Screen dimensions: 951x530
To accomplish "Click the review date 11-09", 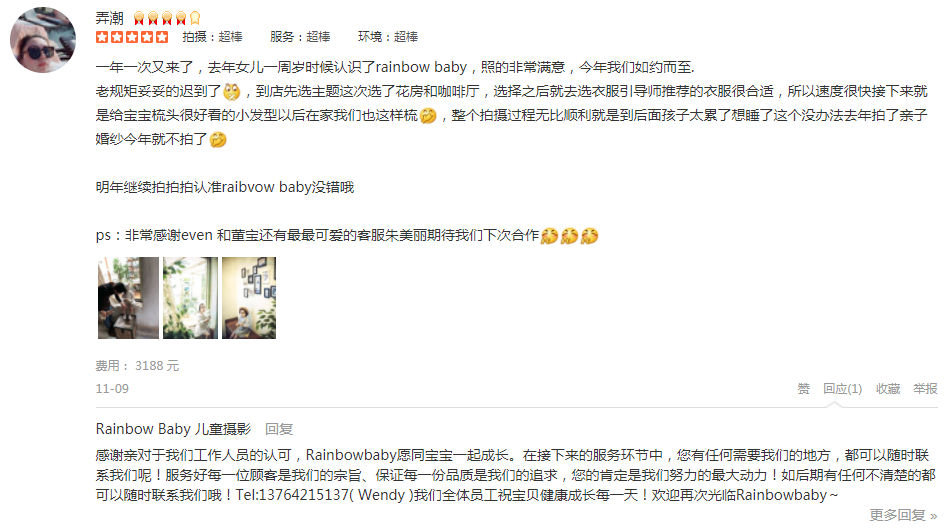I will tap(112, 389).
